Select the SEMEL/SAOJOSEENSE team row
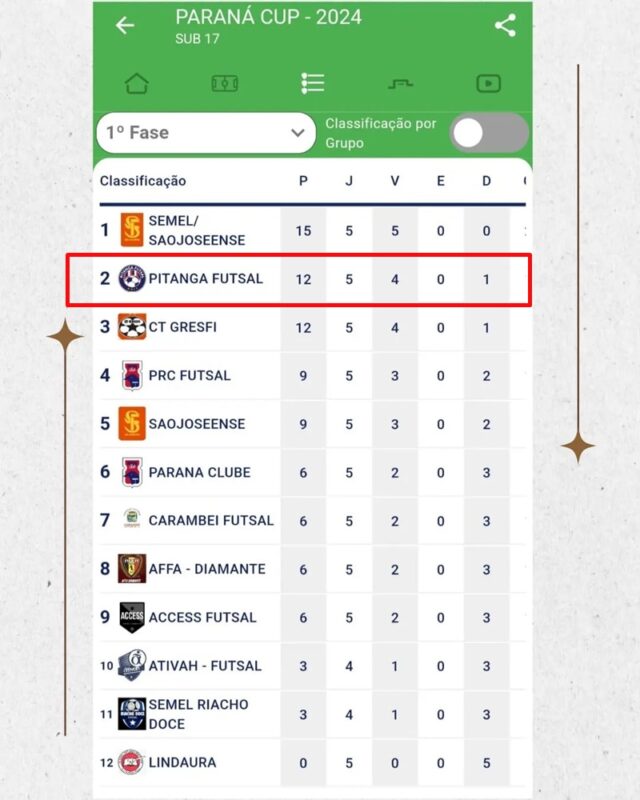 (x=197, y=230)
